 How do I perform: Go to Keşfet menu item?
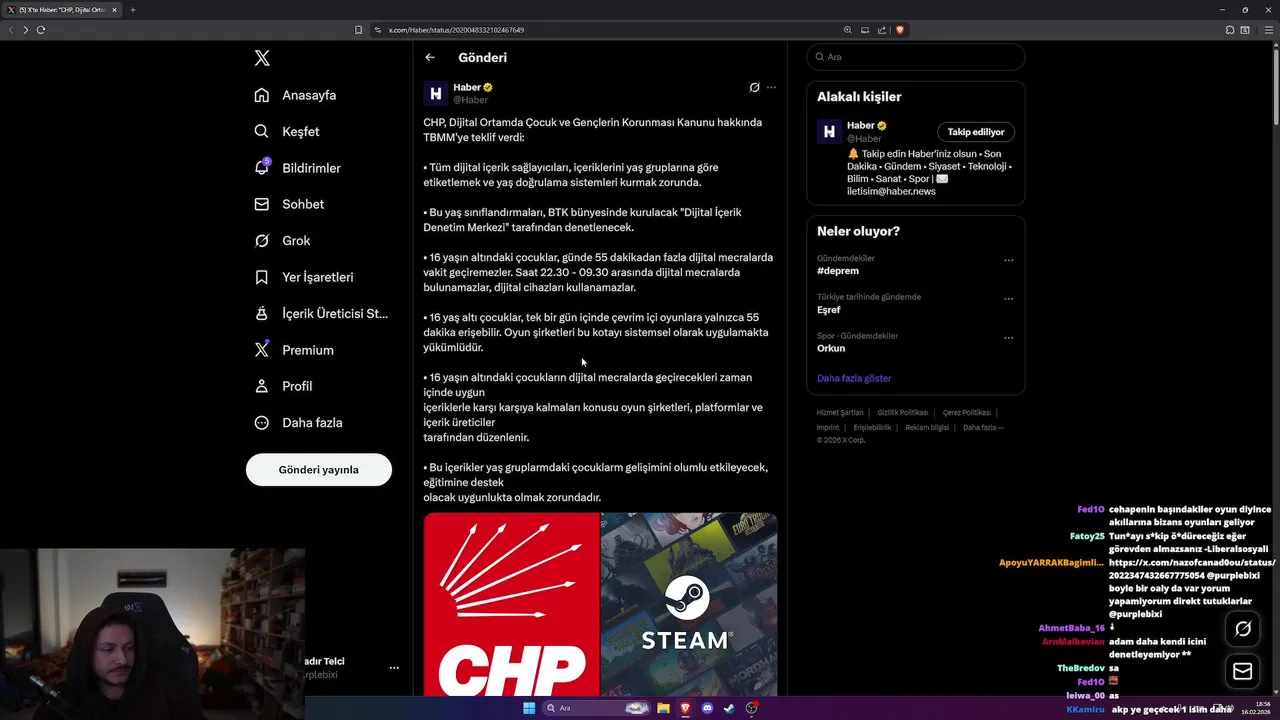(301, 131)
